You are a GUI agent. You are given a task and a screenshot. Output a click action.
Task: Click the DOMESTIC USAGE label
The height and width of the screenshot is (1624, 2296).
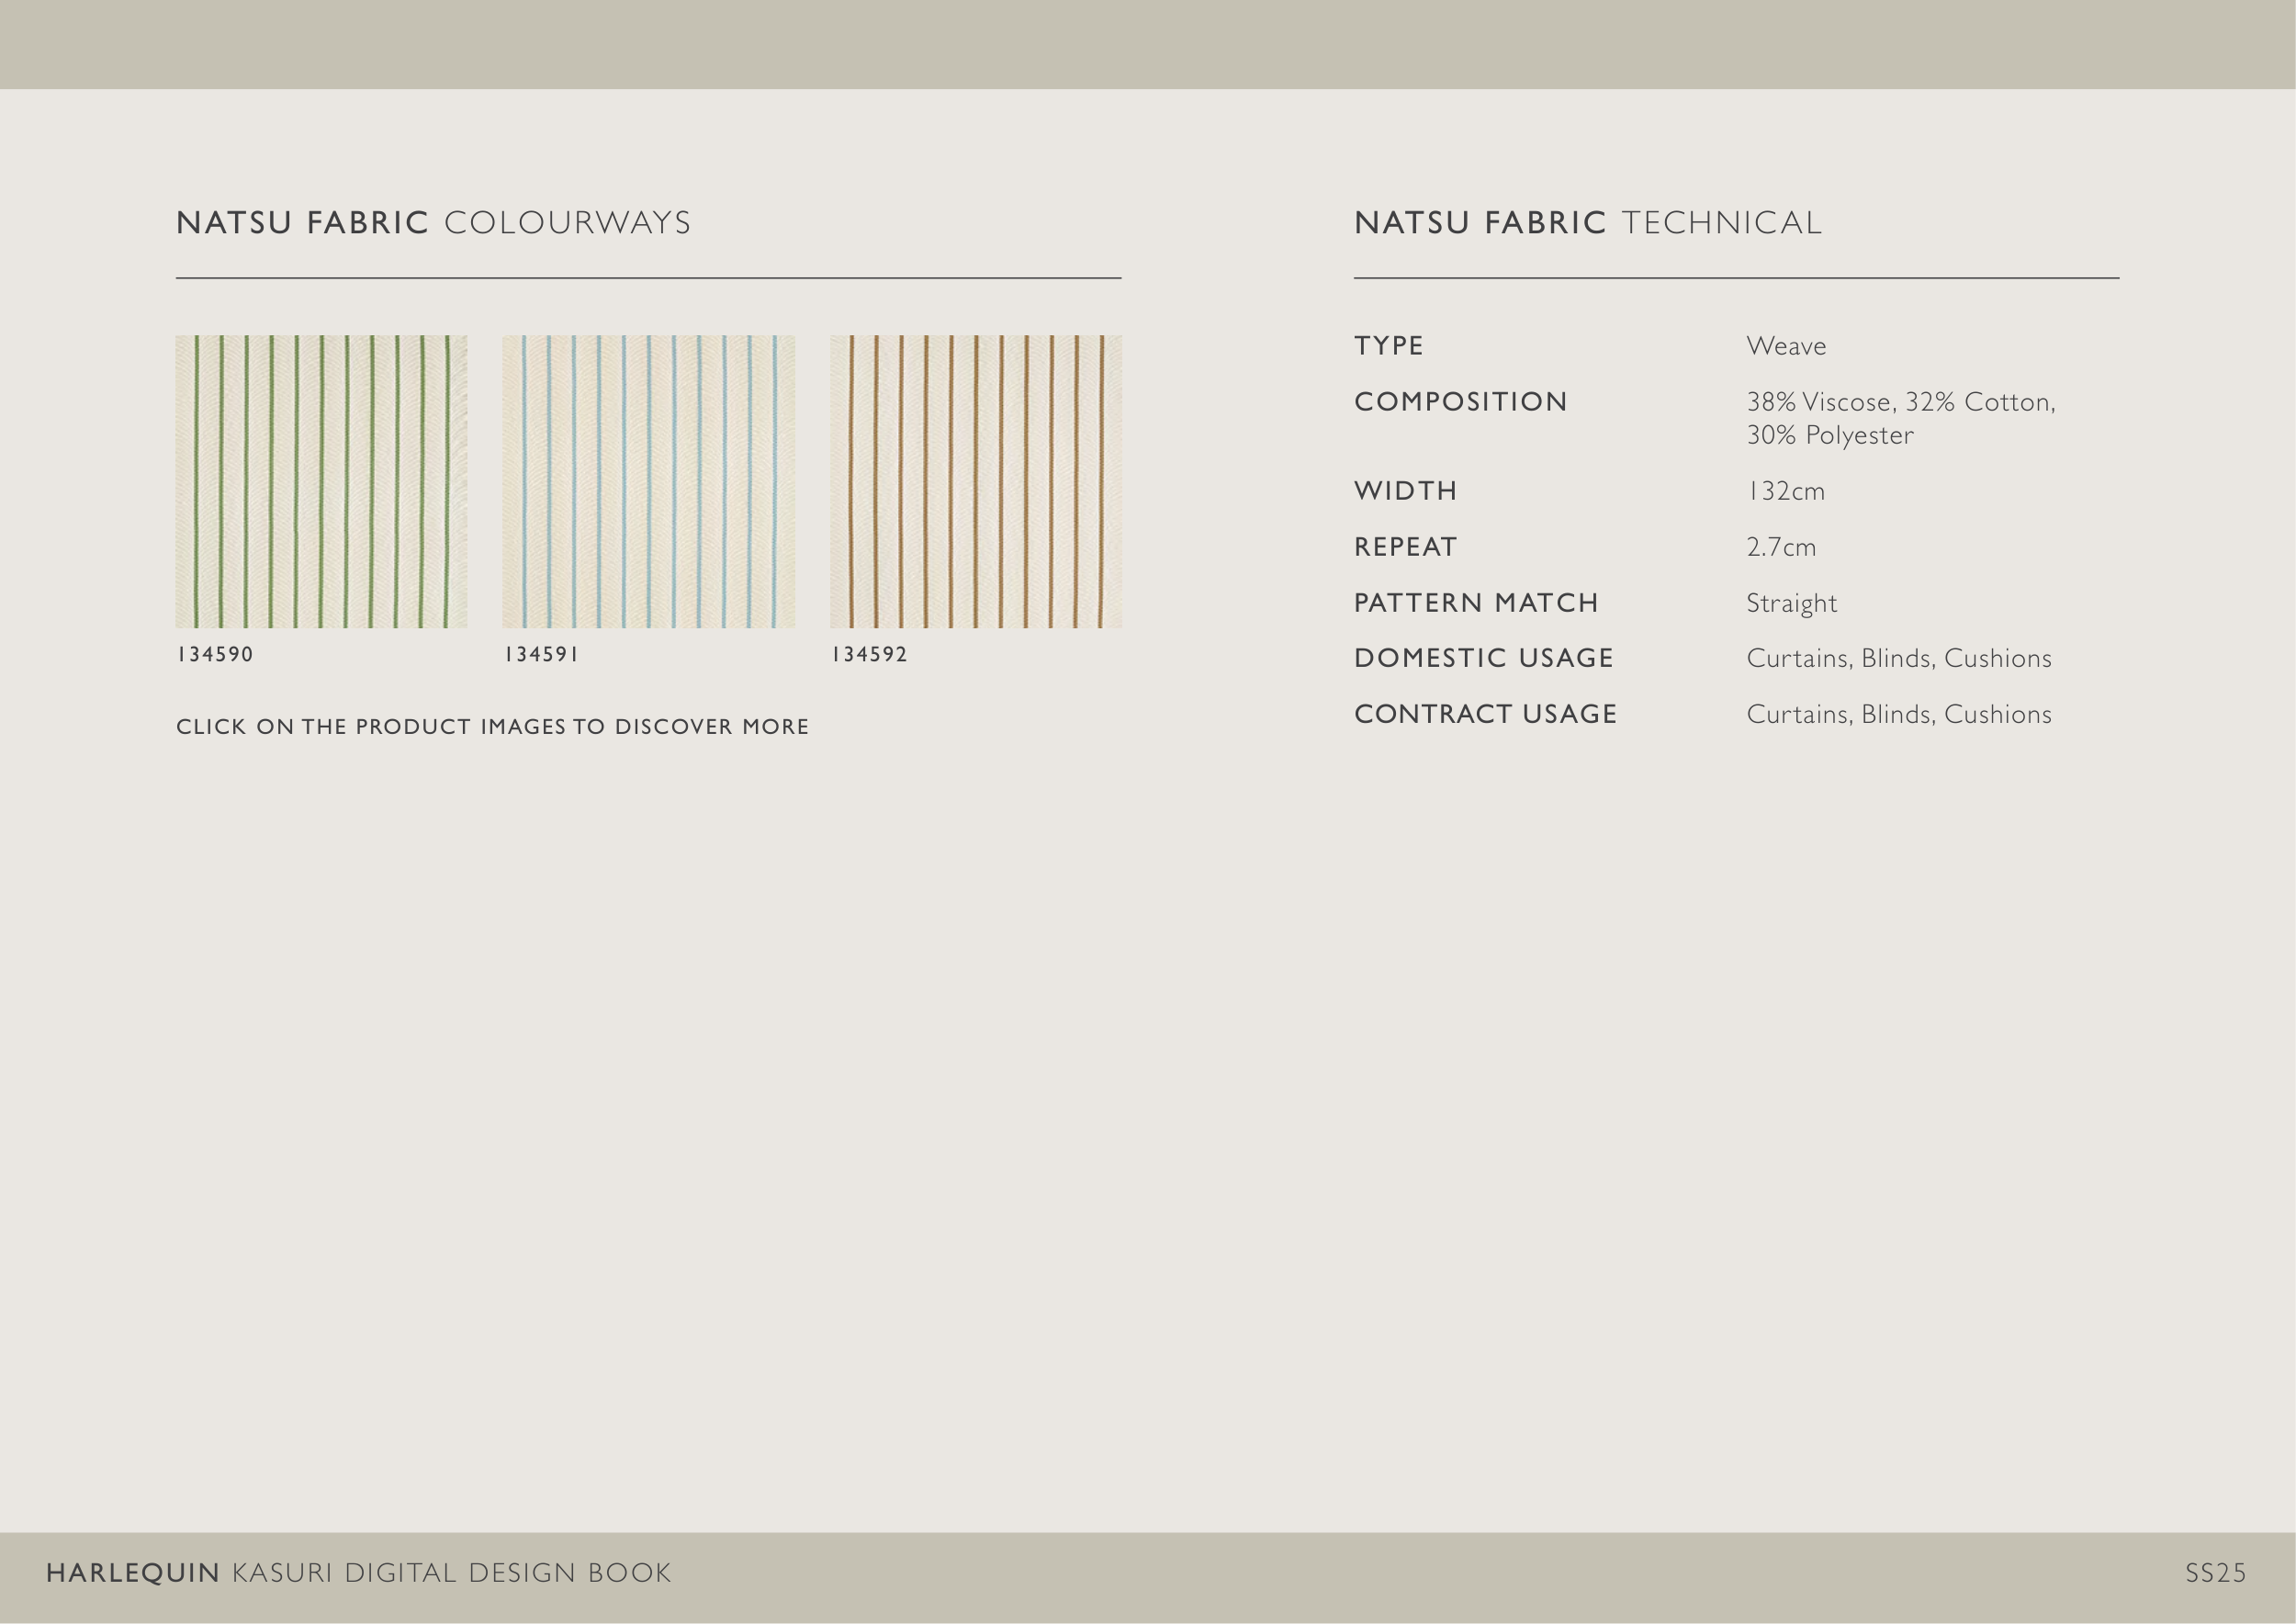click(1483, 658)
